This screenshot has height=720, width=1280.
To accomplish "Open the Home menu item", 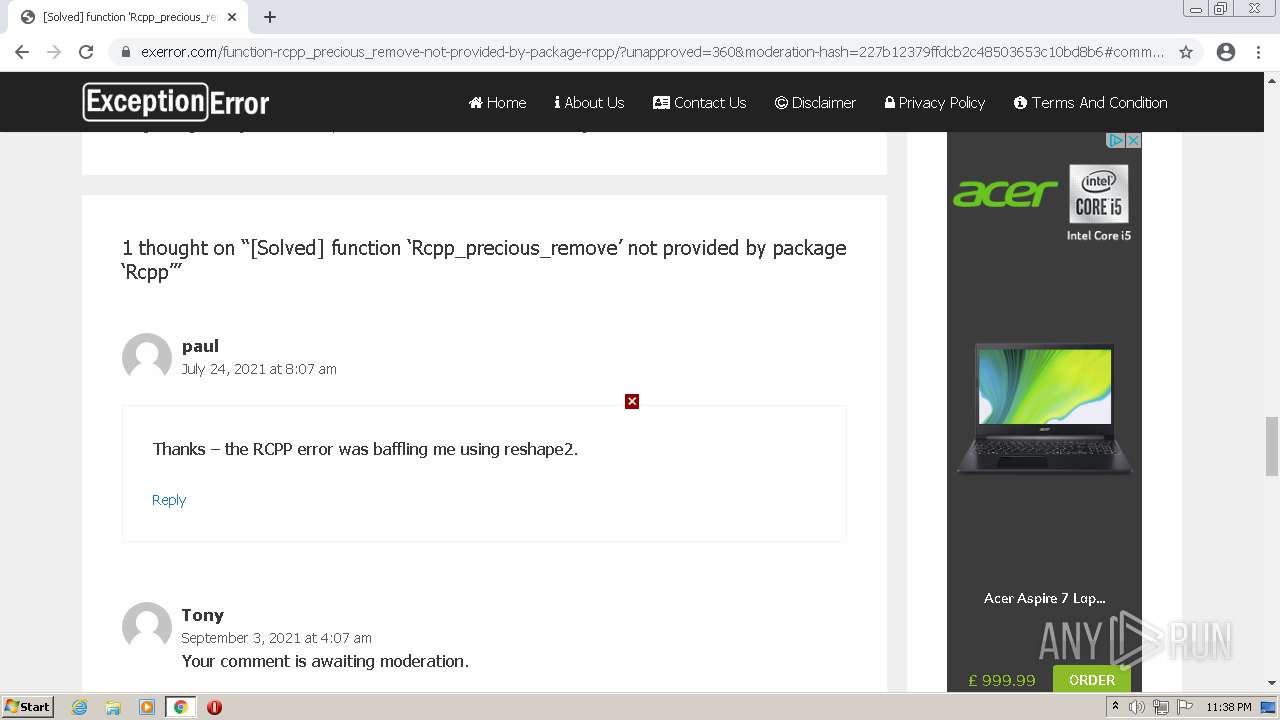I will (497, 102).
